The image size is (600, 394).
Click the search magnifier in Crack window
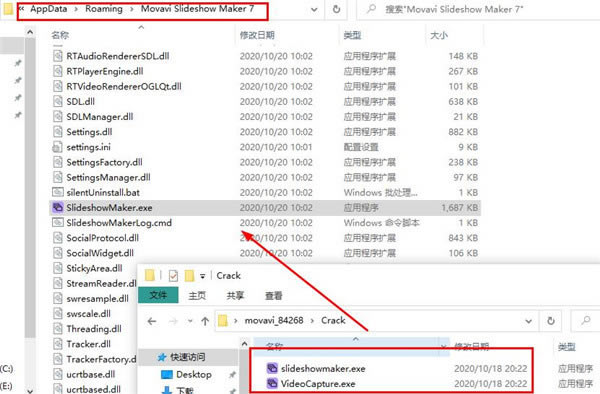pyautogui.click(x=586, y=320)
